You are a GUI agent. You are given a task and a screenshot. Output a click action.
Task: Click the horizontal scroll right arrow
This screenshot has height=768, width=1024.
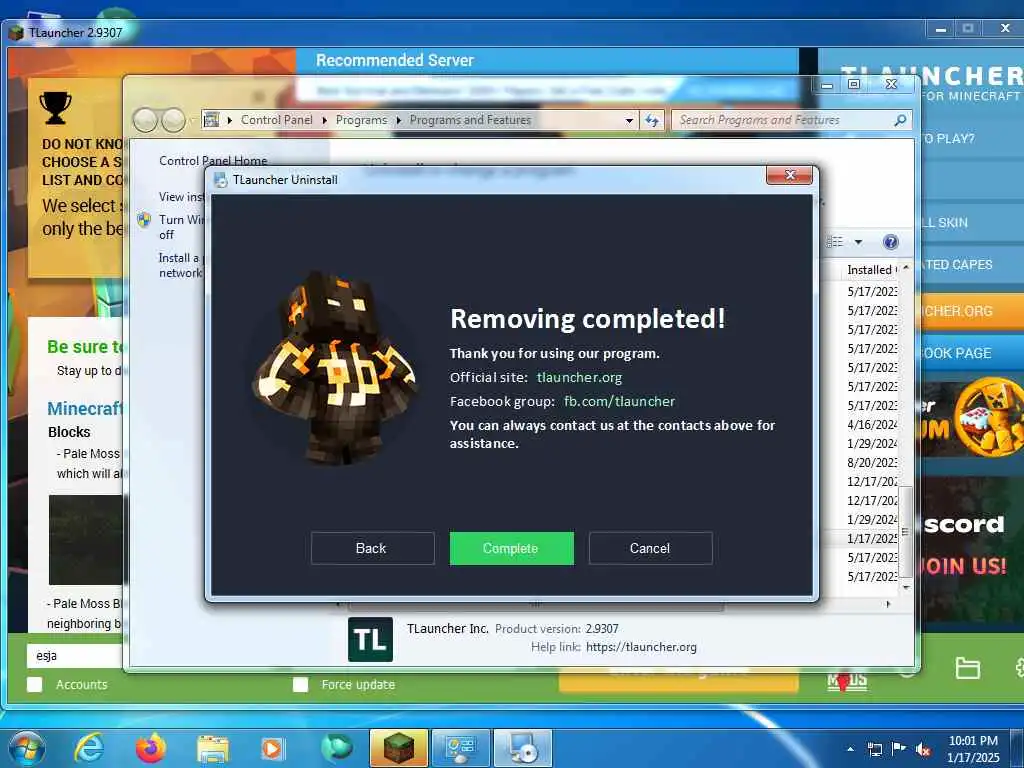(x=888, y=604)
